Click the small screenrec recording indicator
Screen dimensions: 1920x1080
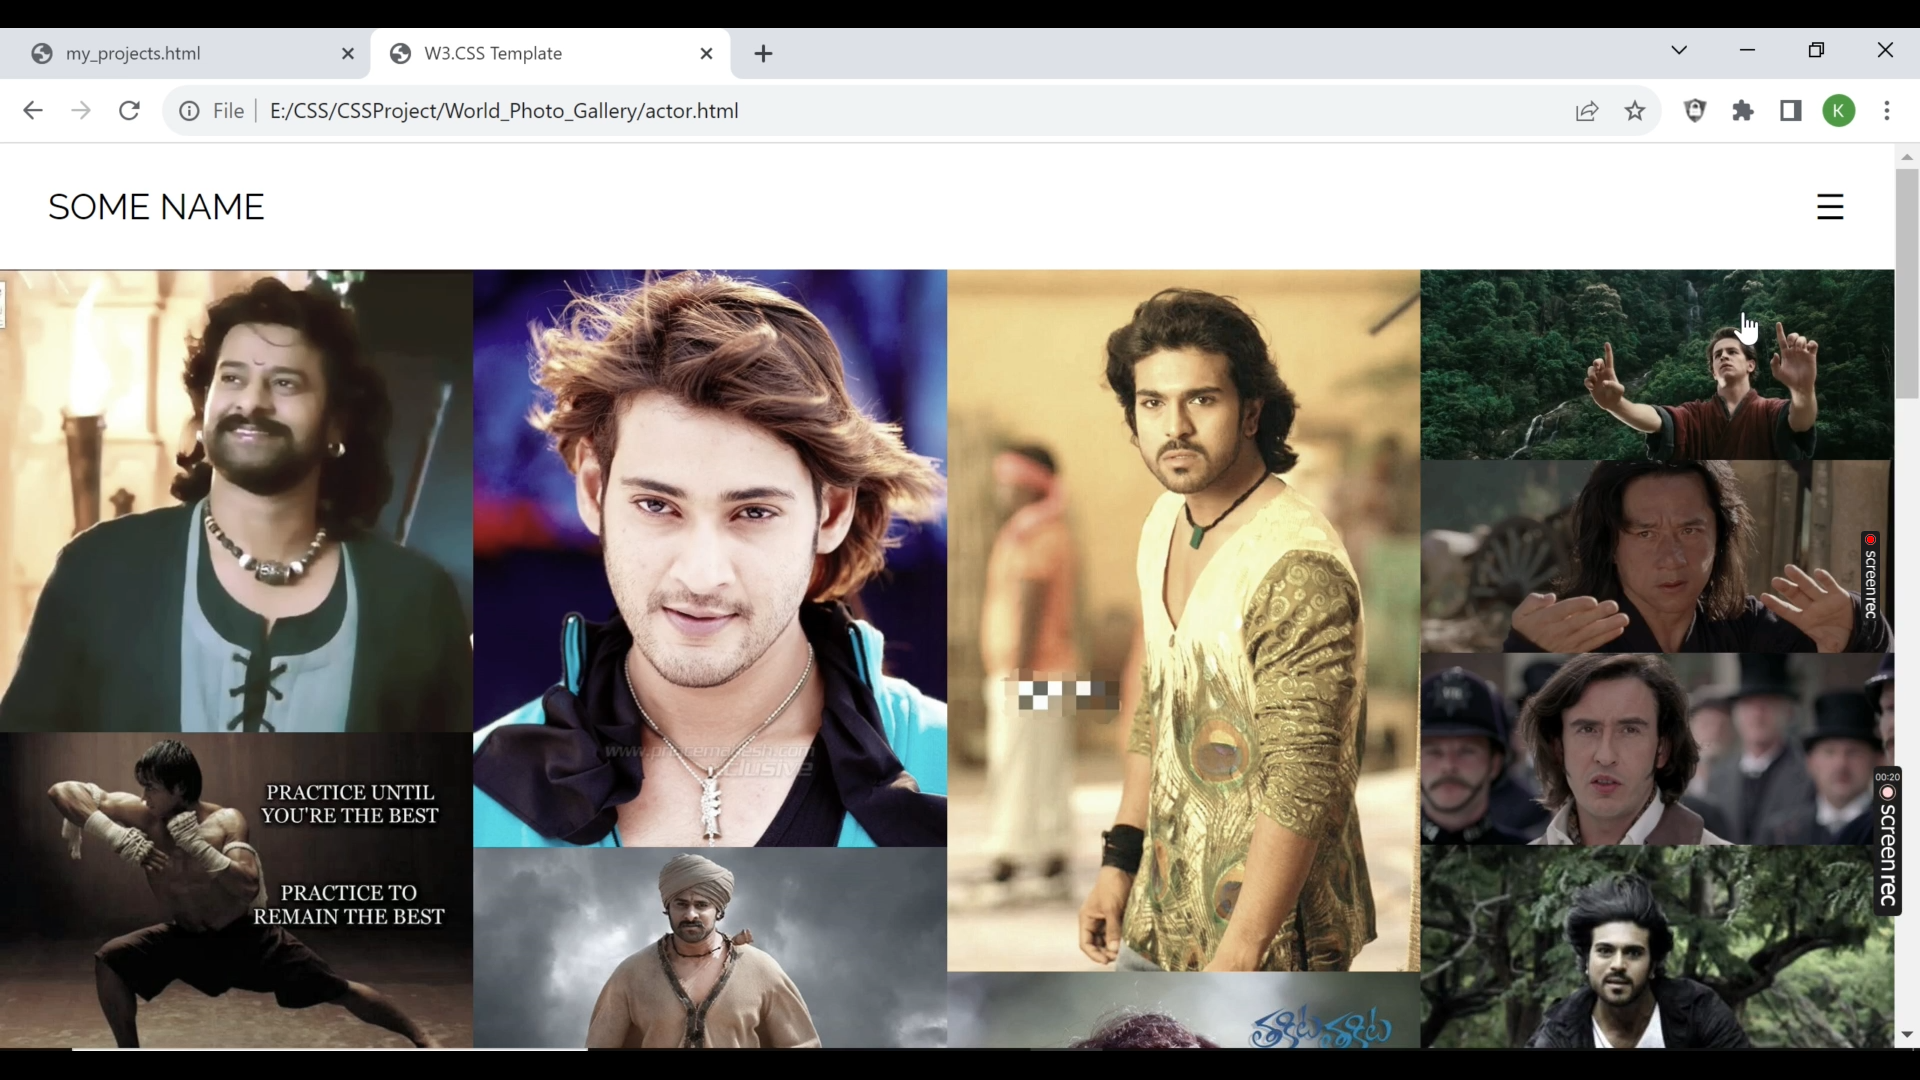(1870, 577)
